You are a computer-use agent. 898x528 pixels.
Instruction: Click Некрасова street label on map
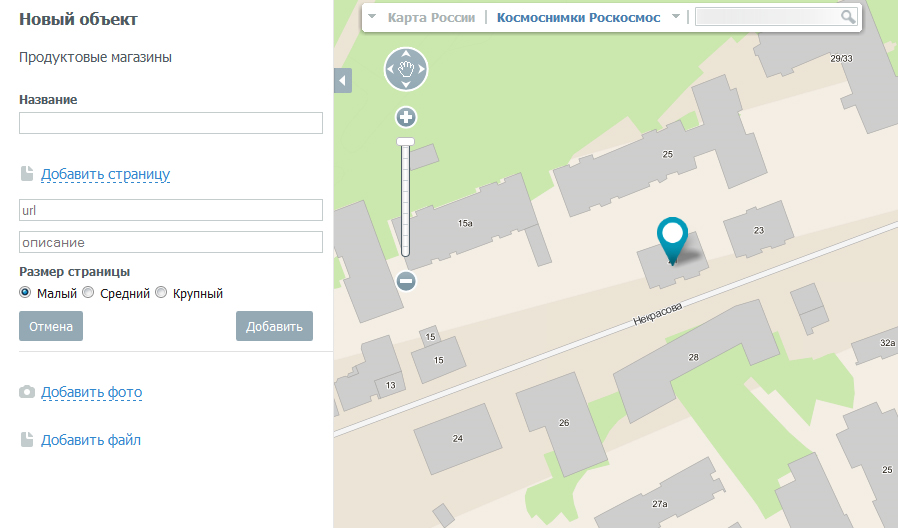pyautogui.click(x=657, y=313)
